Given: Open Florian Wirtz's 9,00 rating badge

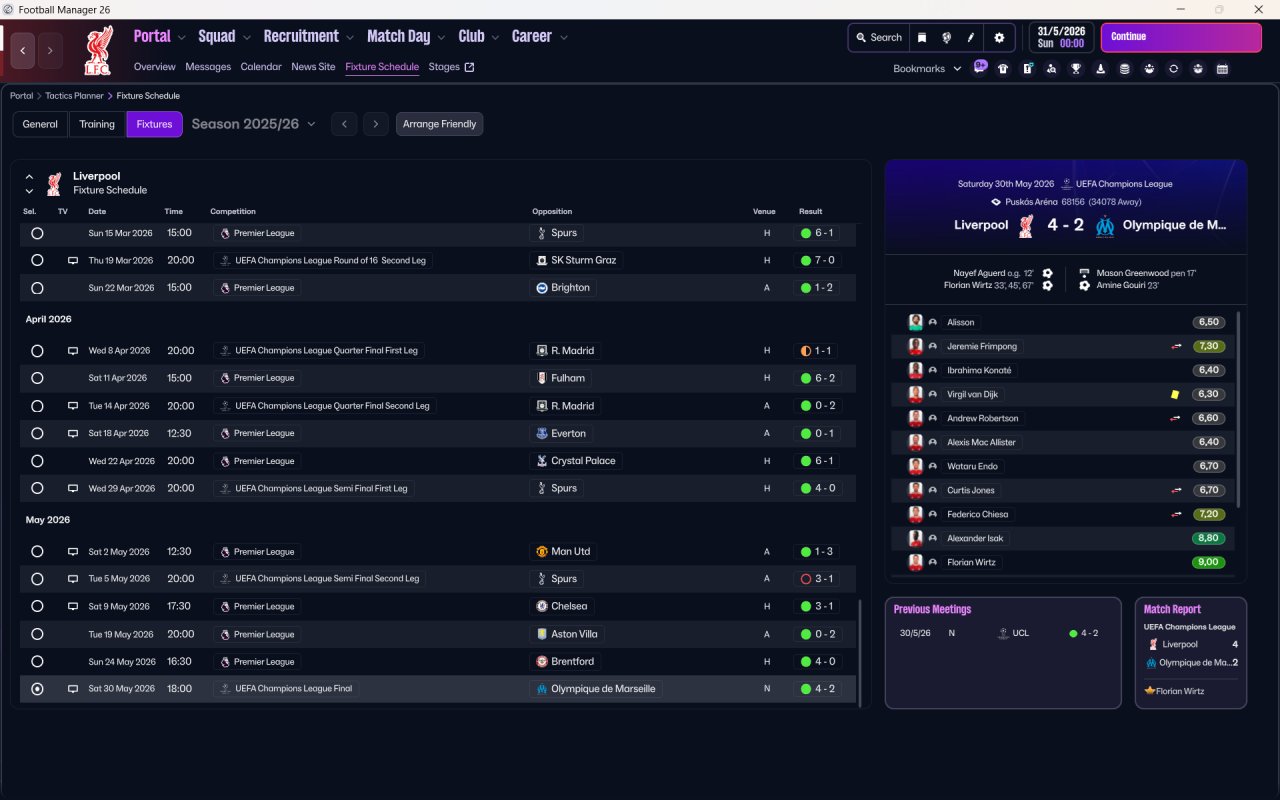Looking at the screenshot, I should tap(1208, 562).
